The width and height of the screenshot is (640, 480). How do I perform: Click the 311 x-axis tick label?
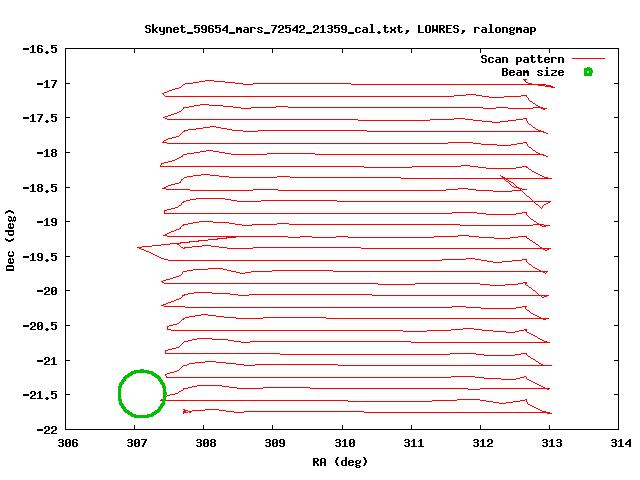[x=413, y=443]
